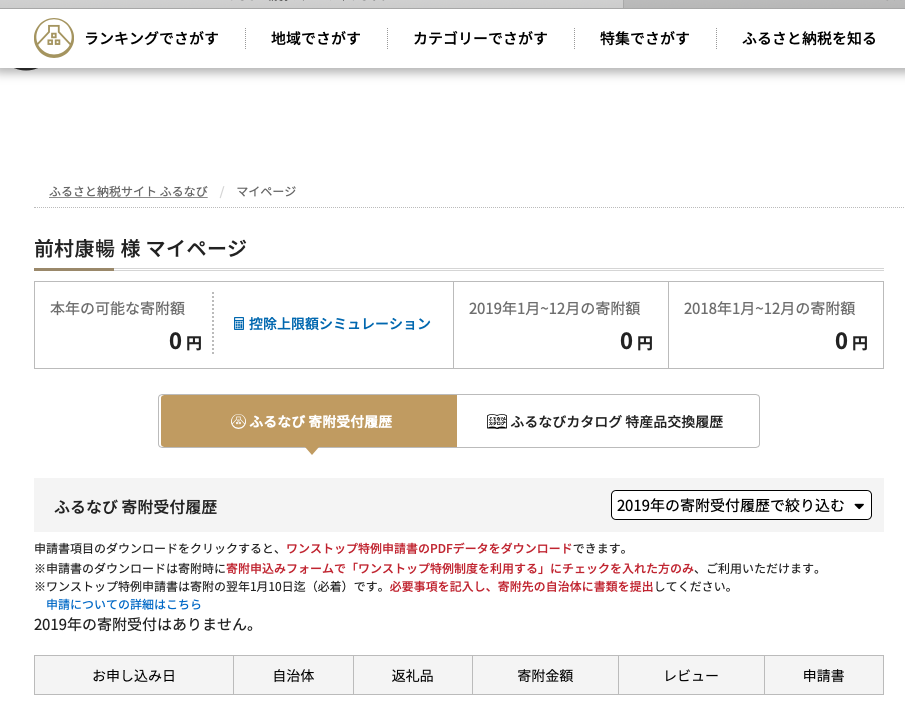Click the レビュー column header
The image size is (905, 716).
691,675
